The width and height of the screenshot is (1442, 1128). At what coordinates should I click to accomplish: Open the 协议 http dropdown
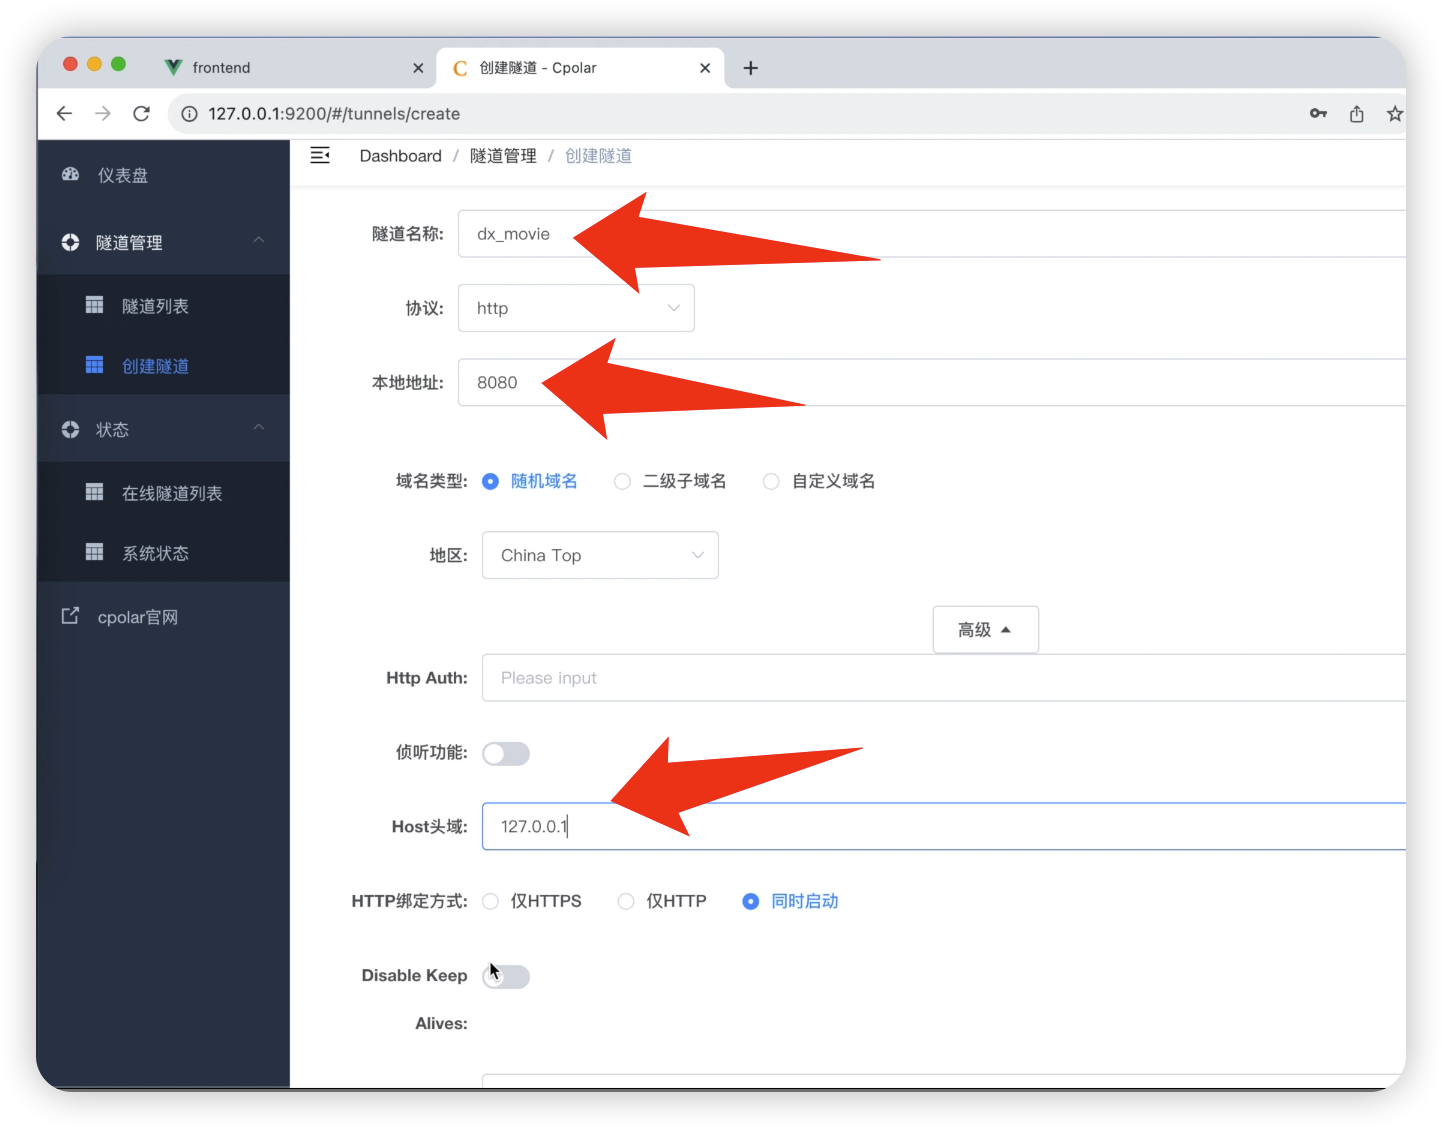pos(576,308)
